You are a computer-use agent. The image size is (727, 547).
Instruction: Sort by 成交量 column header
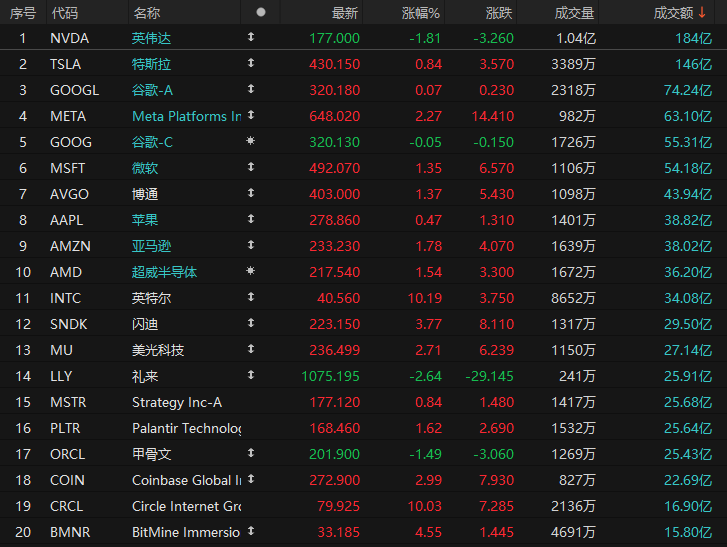[574, 12]
